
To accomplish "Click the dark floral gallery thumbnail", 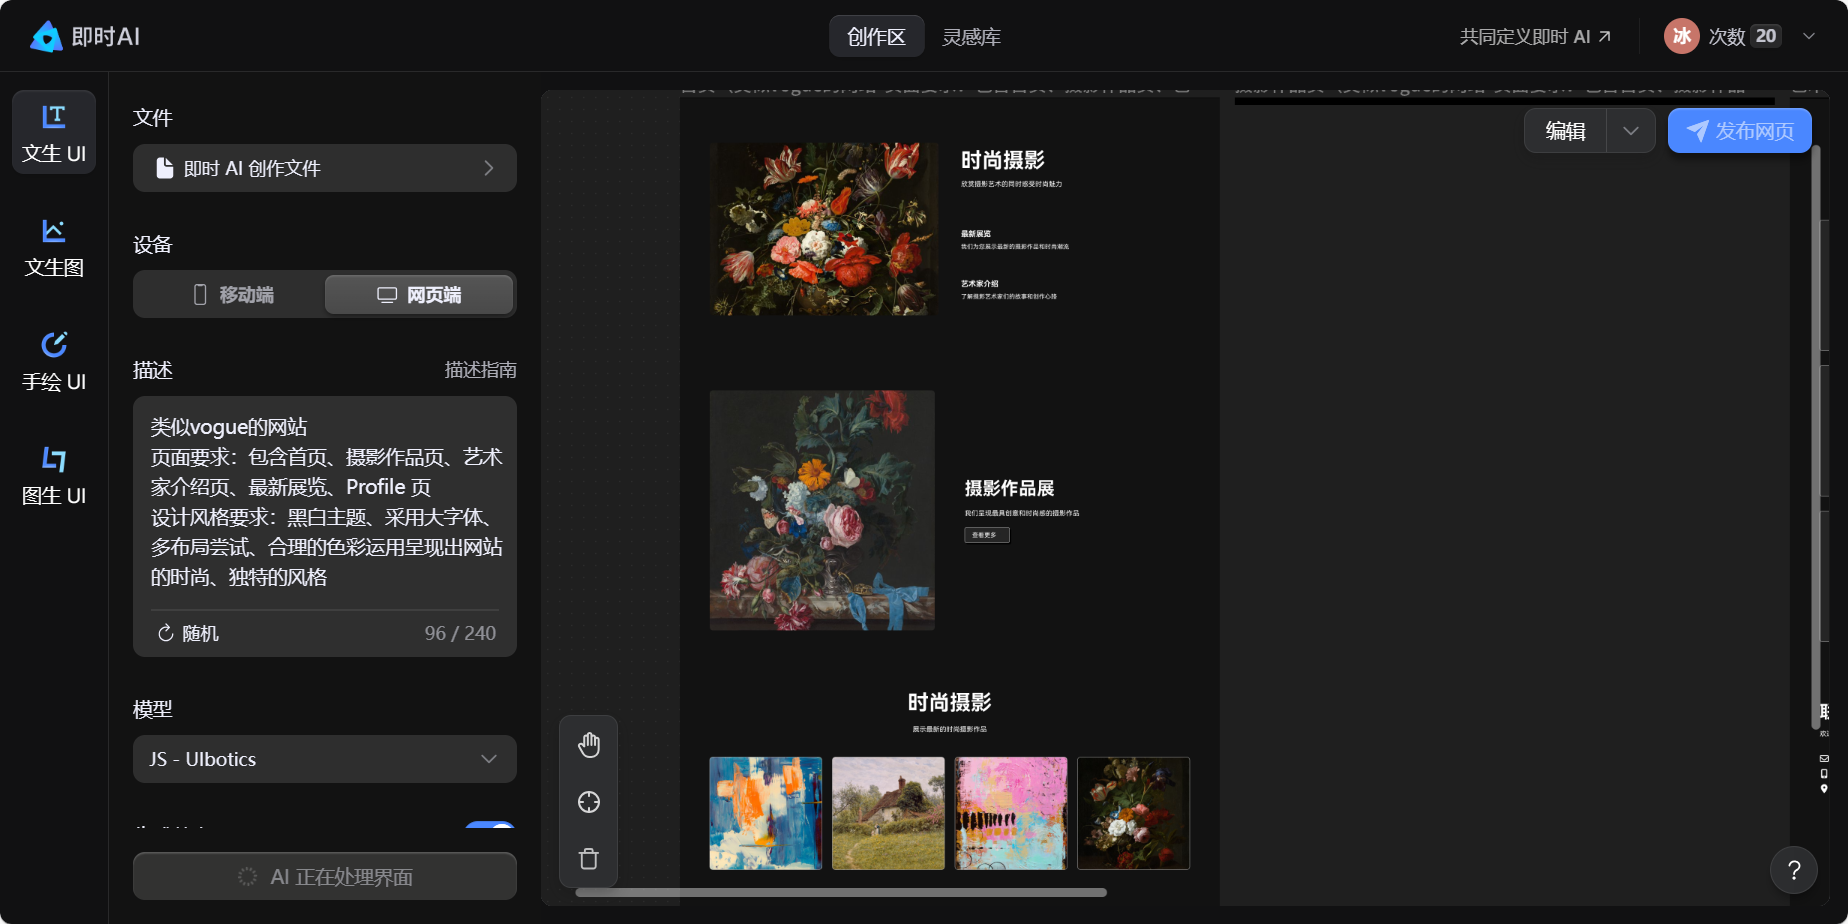I will coord(1134,813).
